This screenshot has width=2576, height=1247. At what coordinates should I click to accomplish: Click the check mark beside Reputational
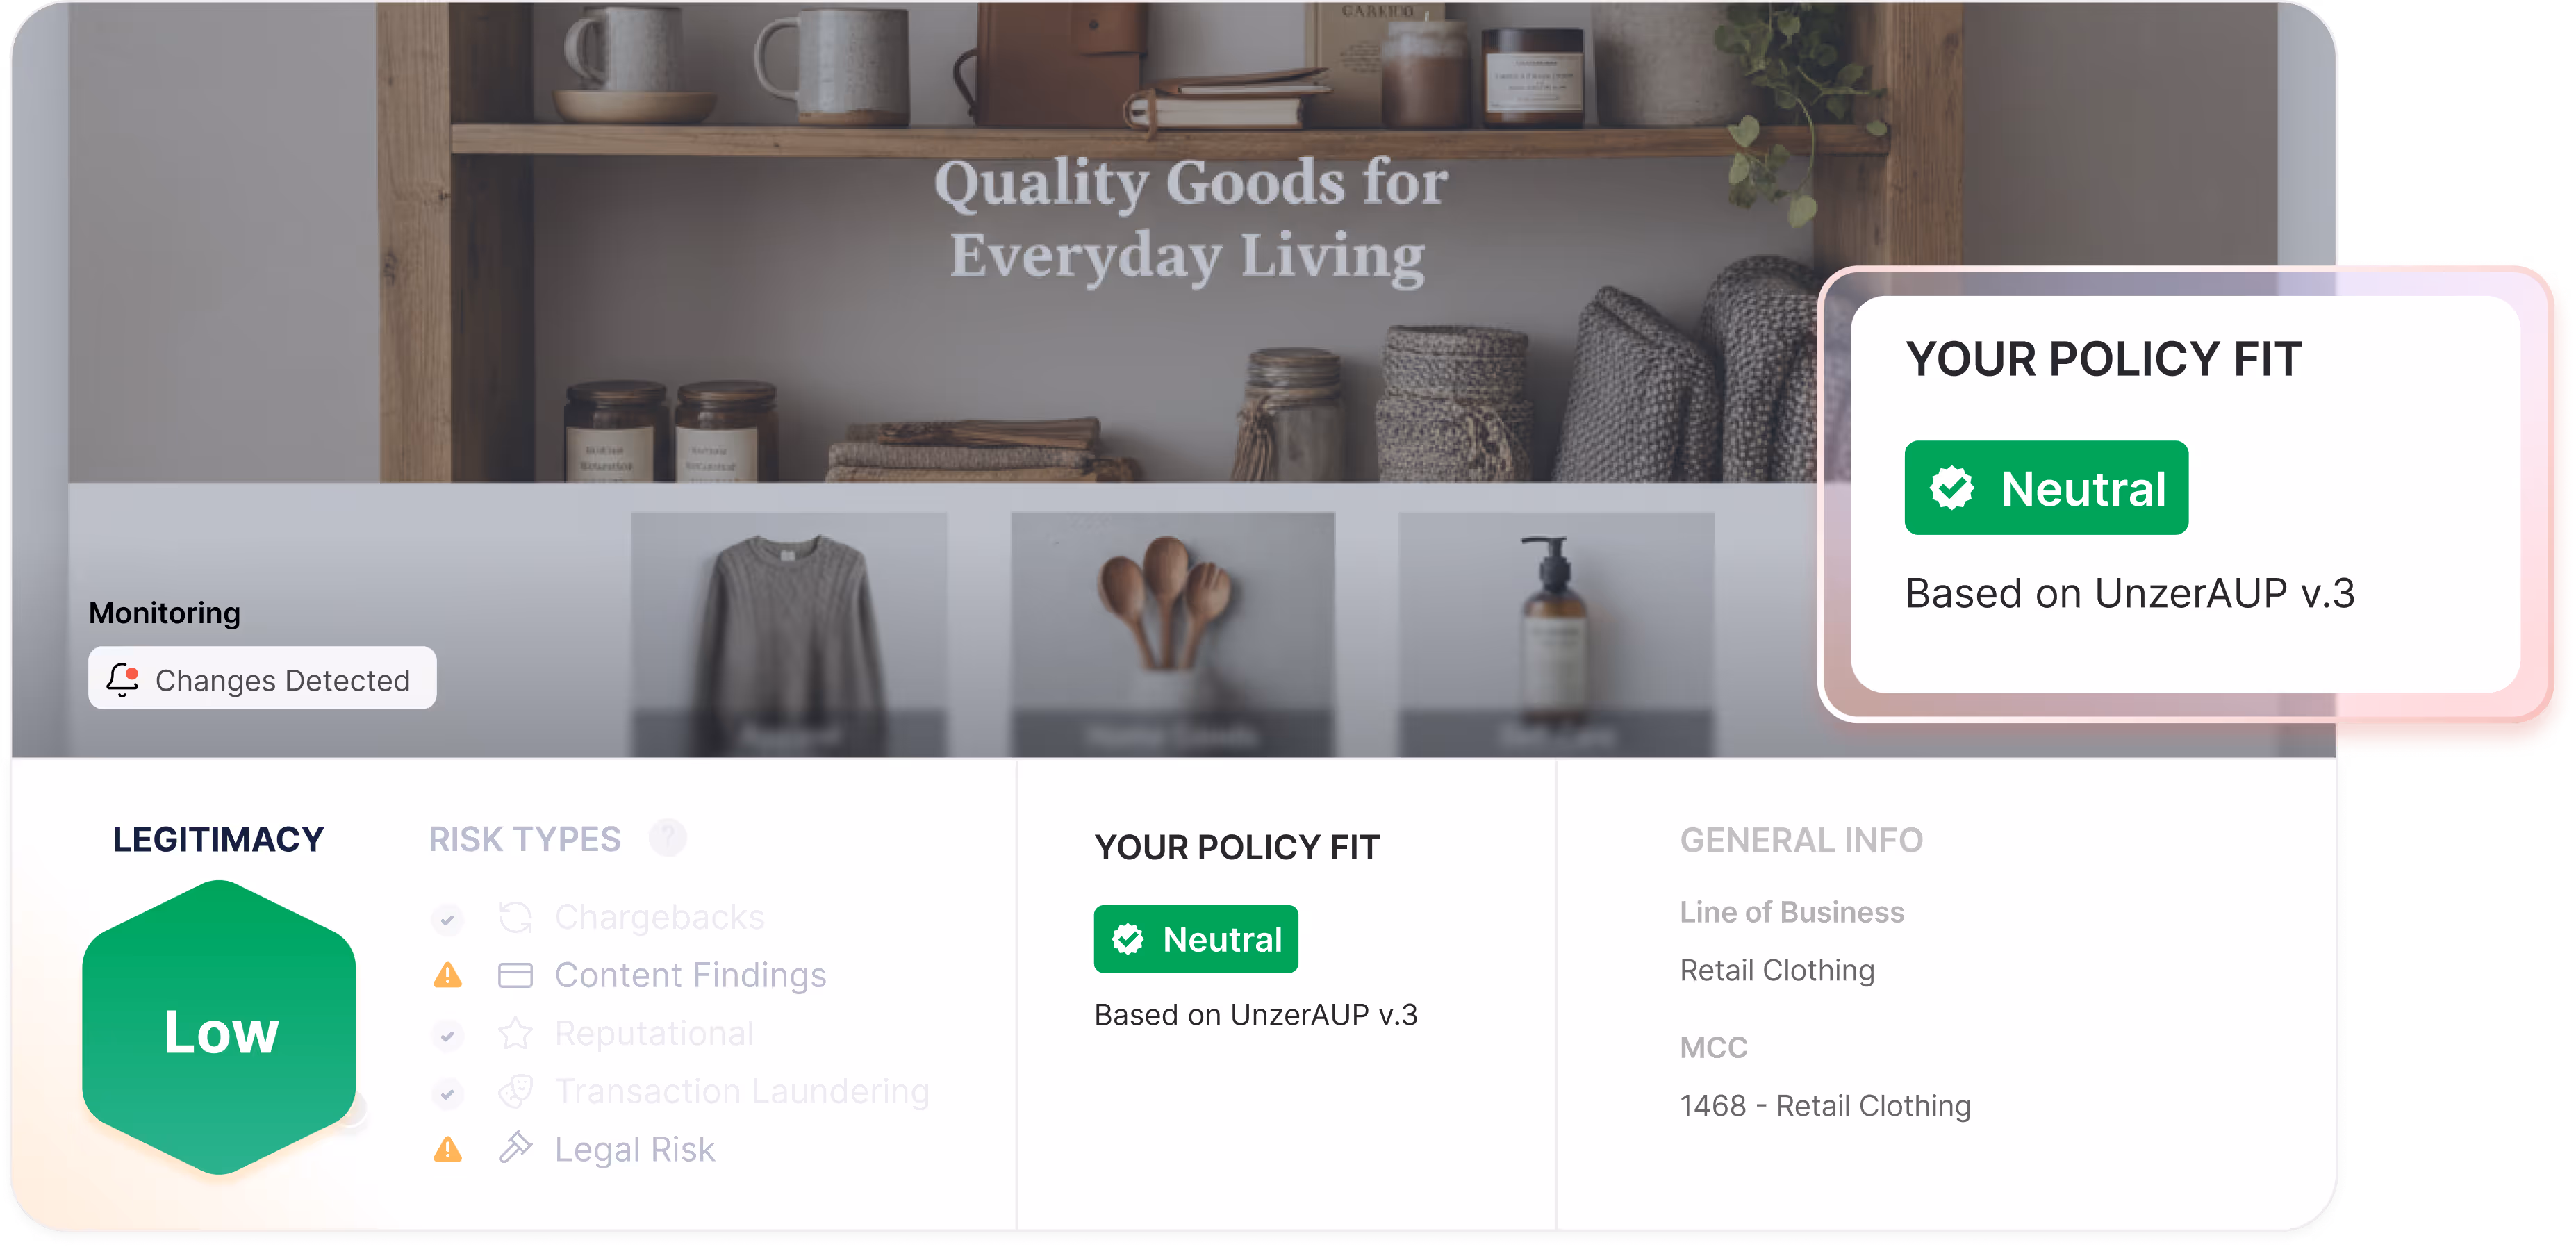click(447, 1036)
